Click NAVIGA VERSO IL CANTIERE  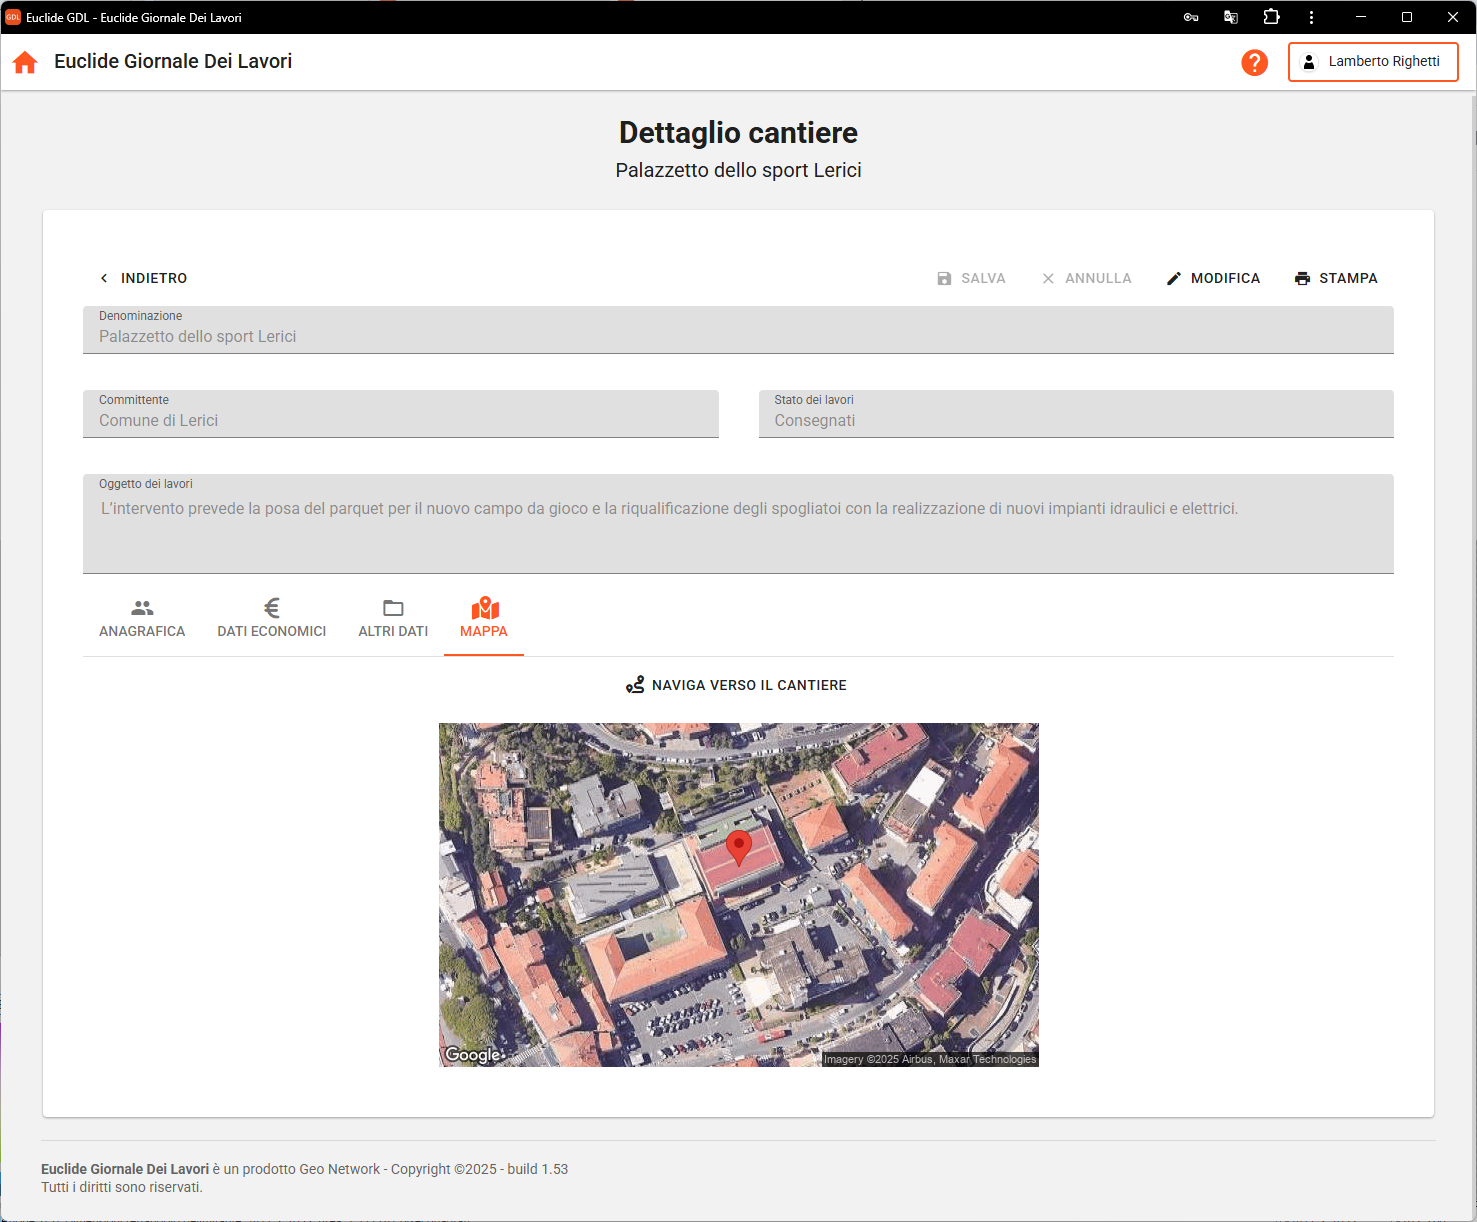pyautogui.click(x=737, y=685)
